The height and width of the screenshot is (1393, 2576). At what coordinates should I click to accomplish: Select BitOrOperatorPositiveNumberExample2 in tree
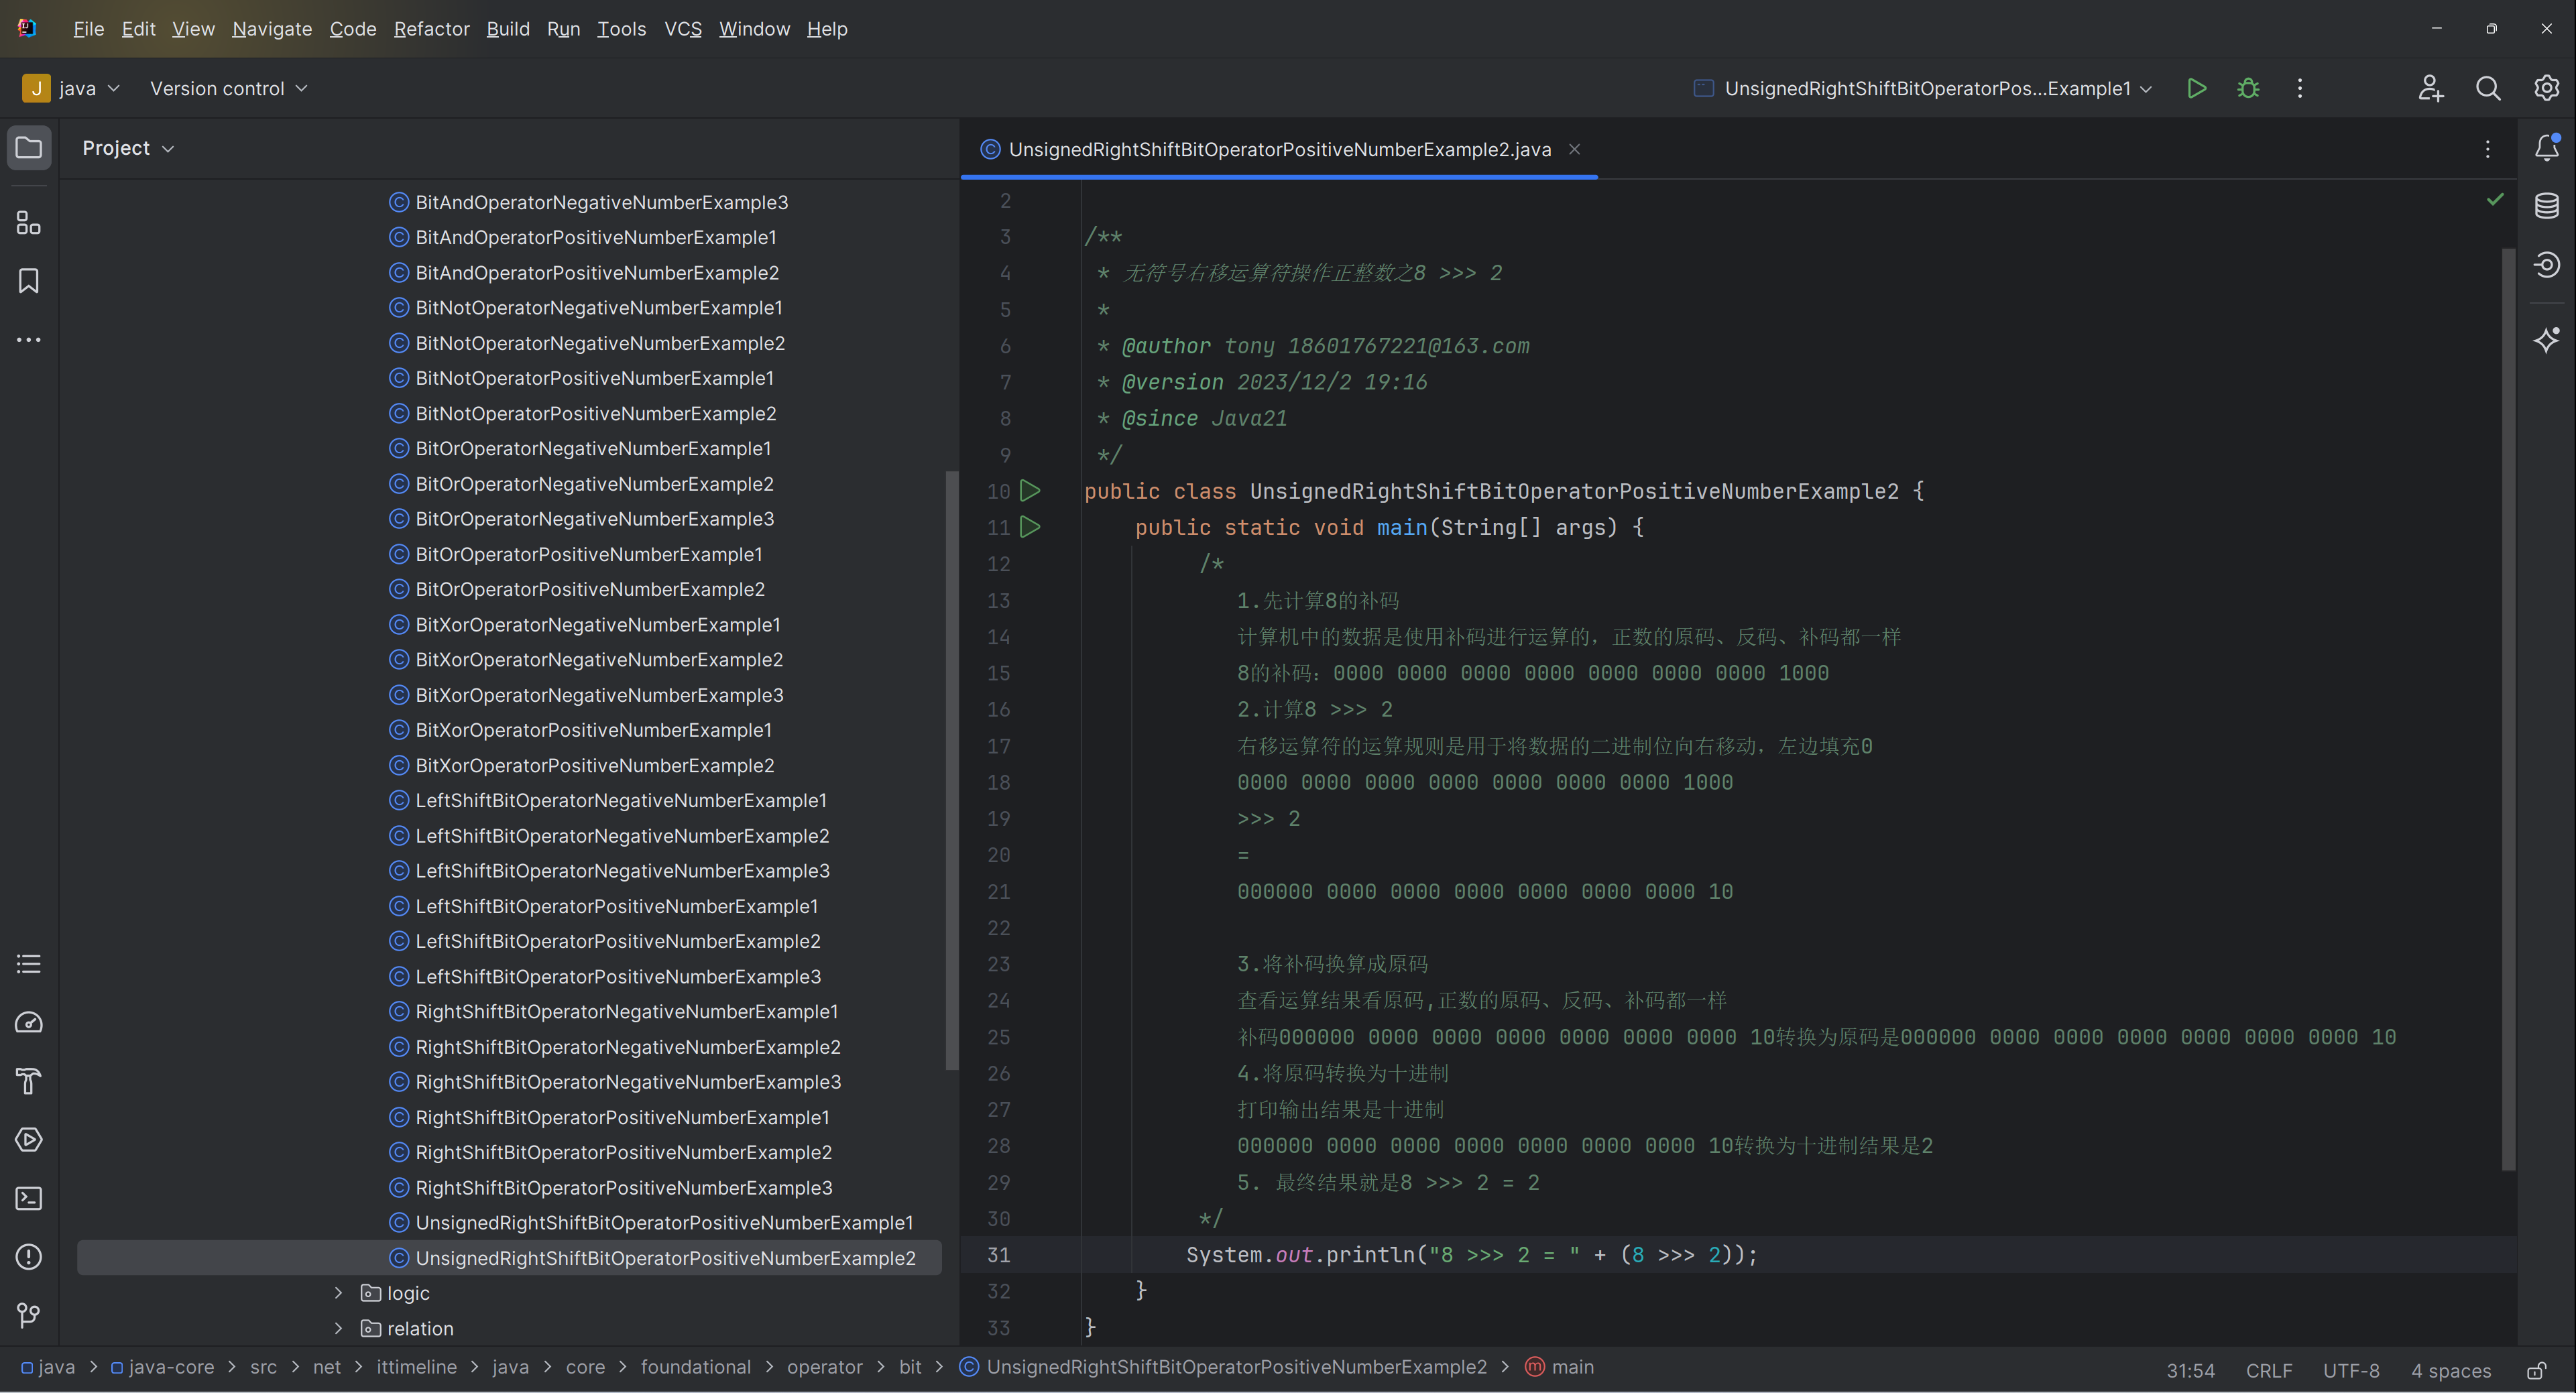click(589, 589)
